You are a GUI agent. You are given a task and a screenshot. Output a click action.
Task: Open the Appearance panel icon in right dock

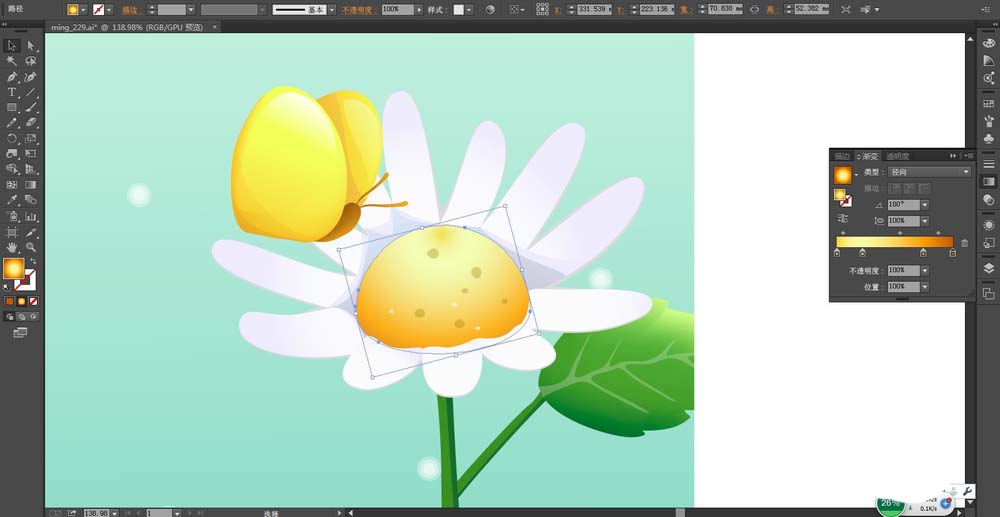[x=989, y=225]
